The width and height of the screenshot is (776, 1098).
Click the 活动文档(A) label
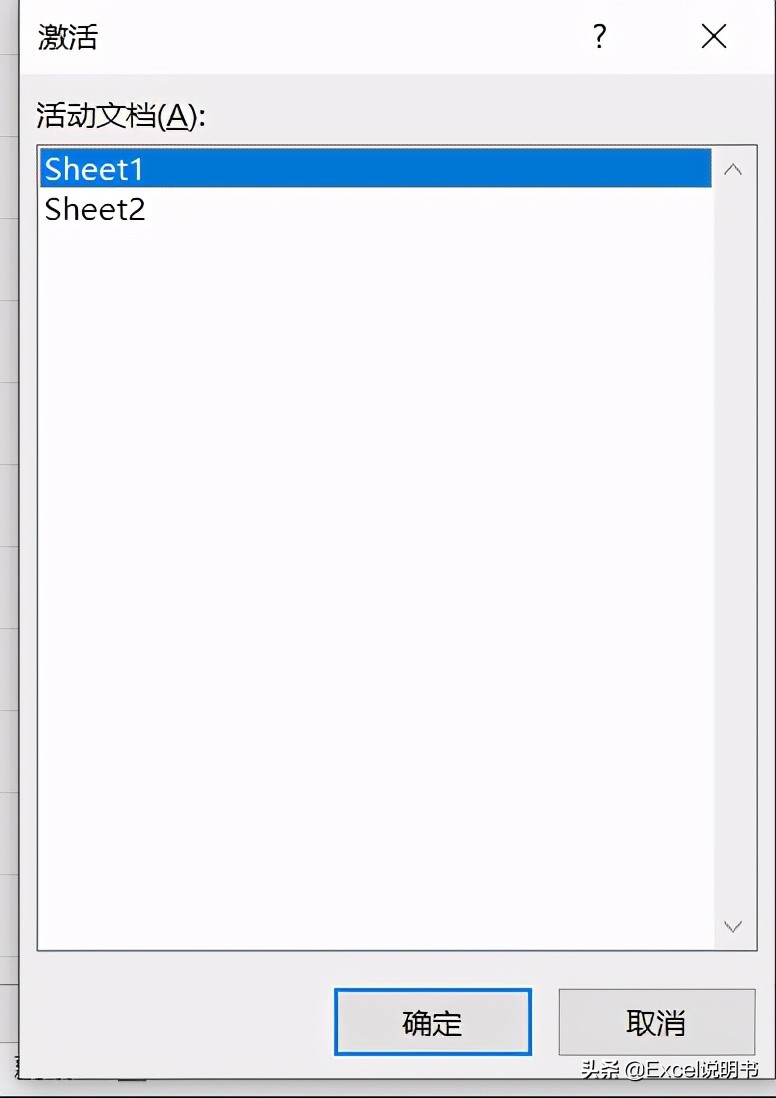click(120, 116)
